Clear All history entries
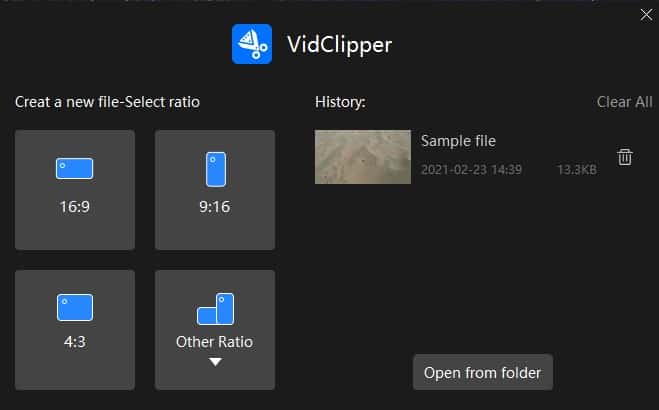 pyautogui.click(x=624, y=102)
